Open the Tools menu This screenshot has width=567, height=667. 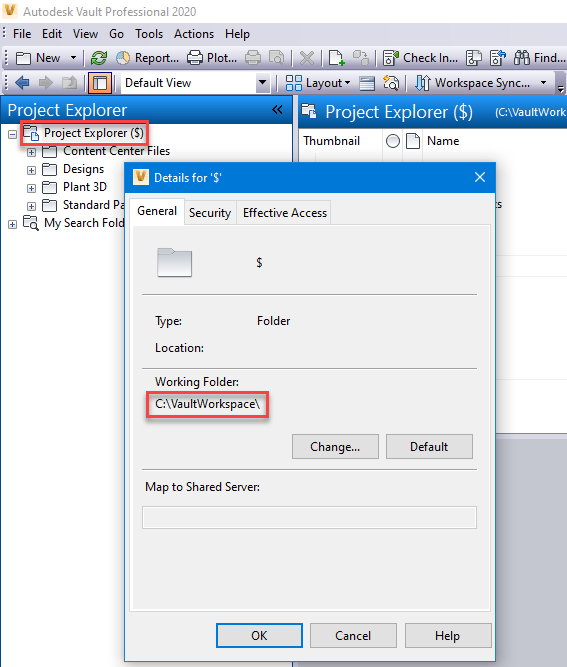[x=149, y=34]
